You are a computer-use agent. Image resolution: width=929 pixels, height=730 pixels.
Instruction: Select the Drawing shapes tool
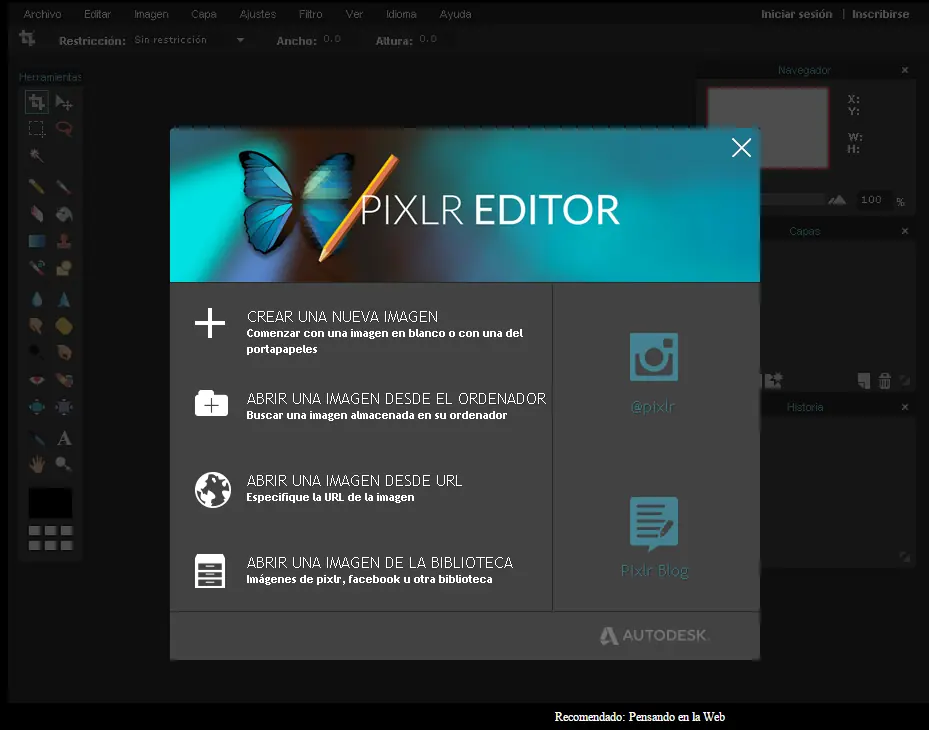[64, 268]
